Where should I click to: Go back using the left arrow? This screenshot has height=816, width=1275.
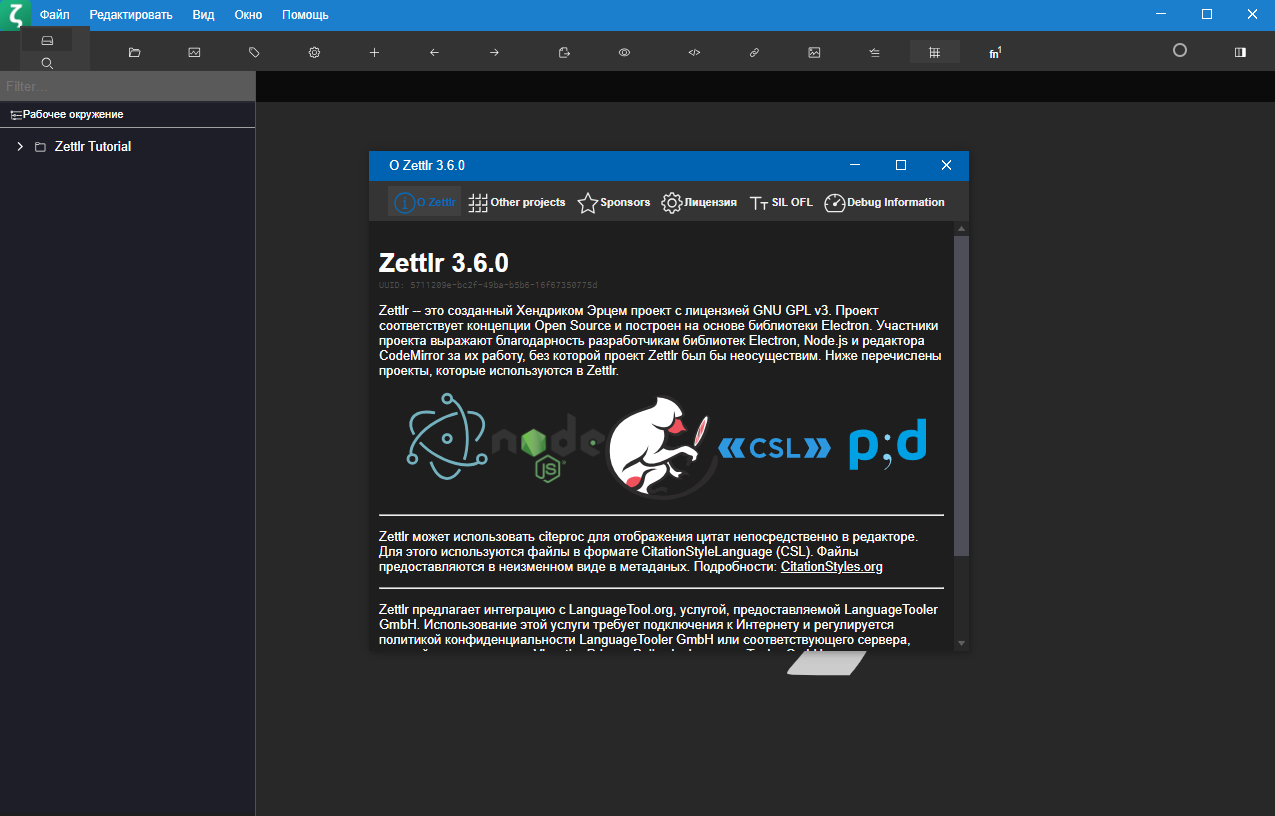click(434, 52)
